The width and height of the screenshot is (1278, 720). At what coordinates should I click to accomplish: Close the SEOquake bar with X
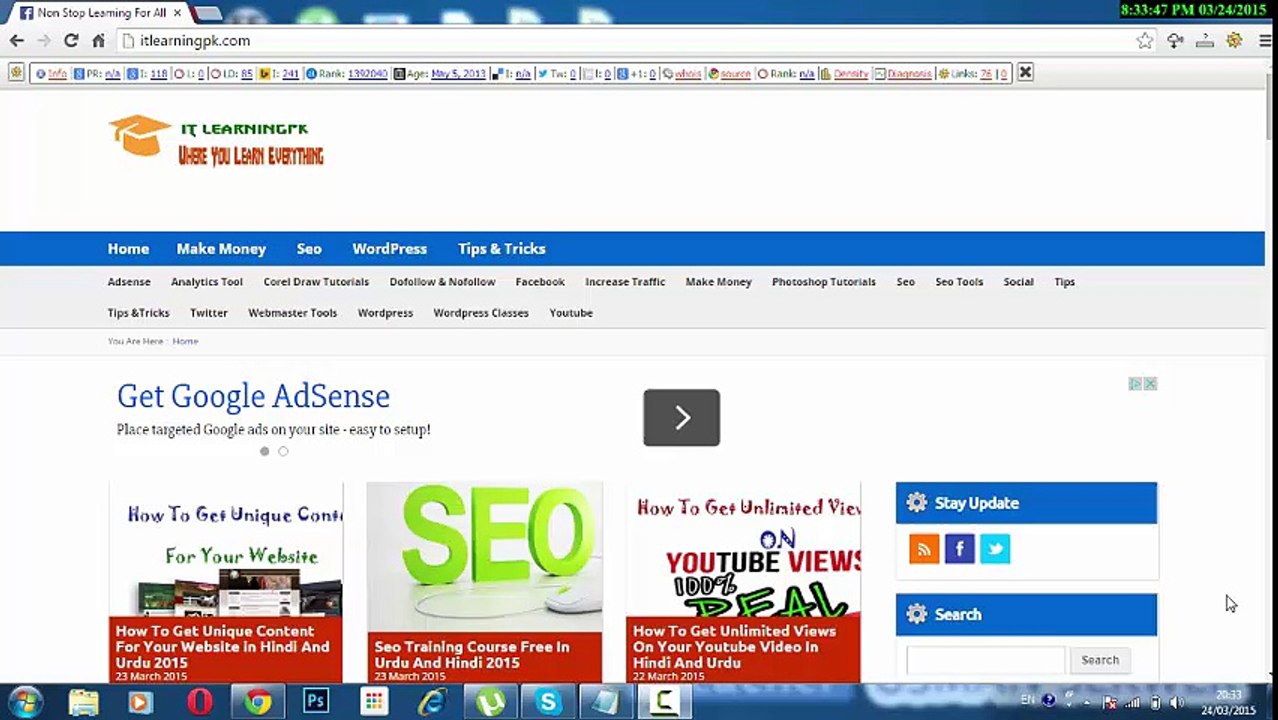pyautogui.click(x=1025, y=73)
